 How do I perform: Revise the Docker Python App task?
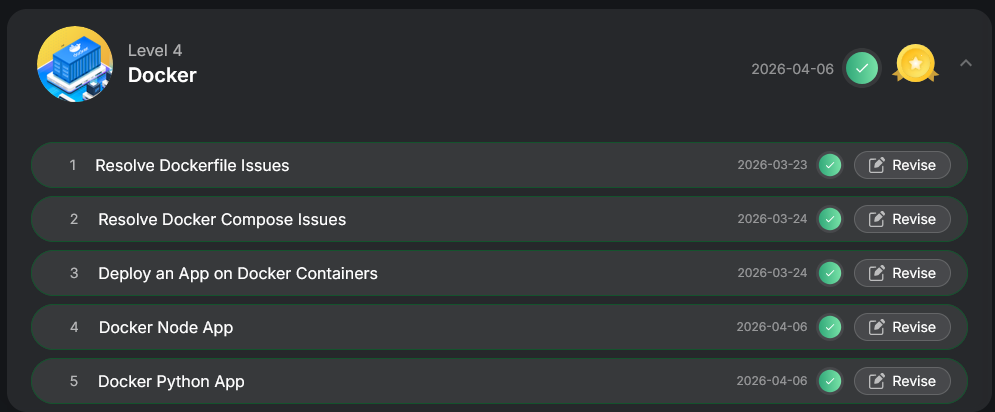(x=902, y=381)
